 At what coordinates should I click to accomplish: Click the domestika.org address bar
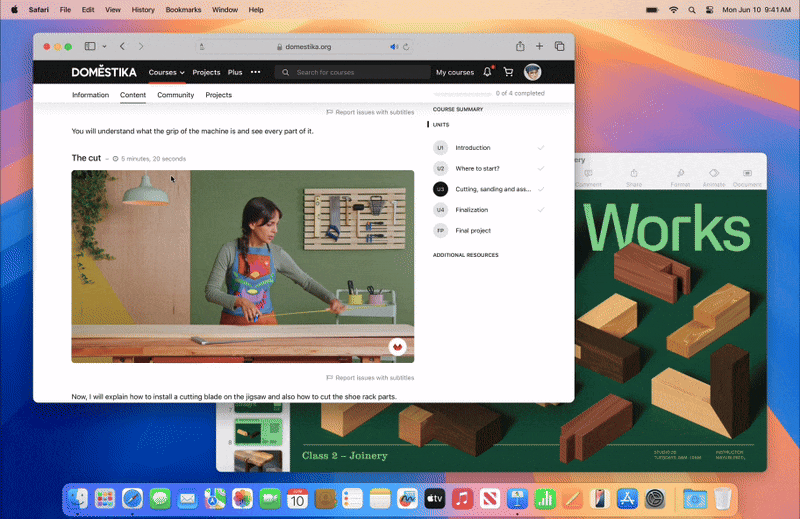click(x=304, y=46)
